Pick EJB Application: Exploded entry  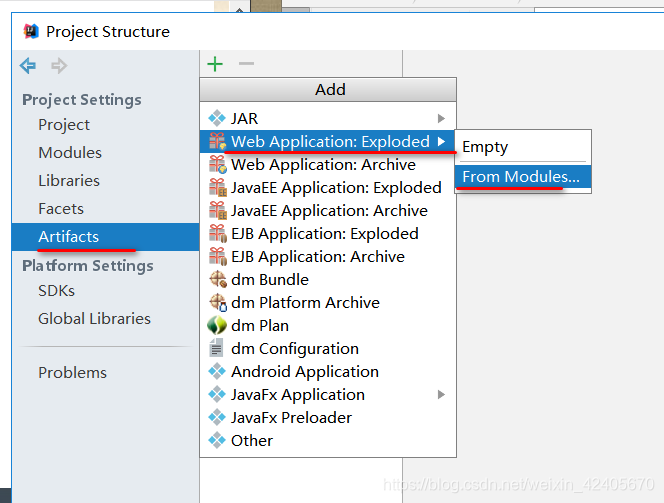point(328,233)
